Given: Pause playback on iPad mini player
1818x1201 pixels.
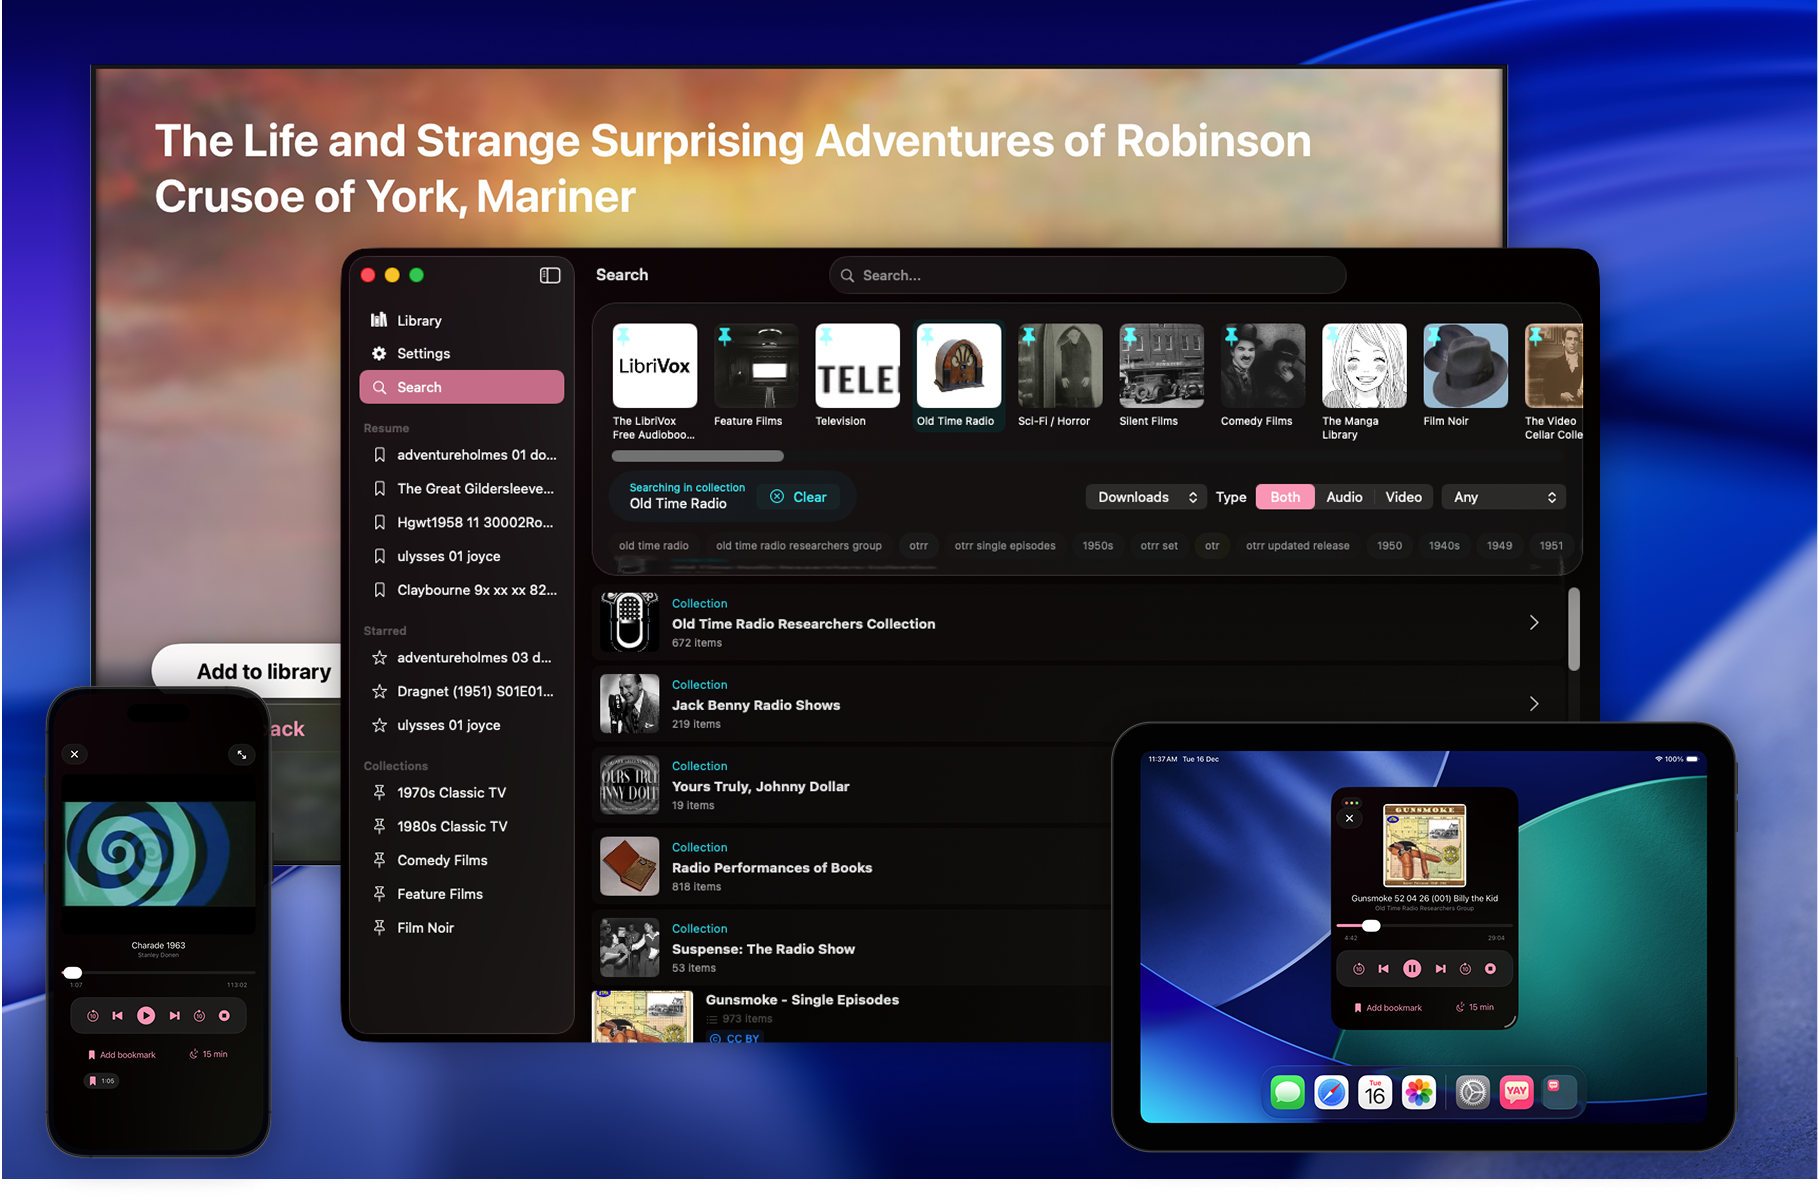Looking at the screenshot, I should point(1412,968).
